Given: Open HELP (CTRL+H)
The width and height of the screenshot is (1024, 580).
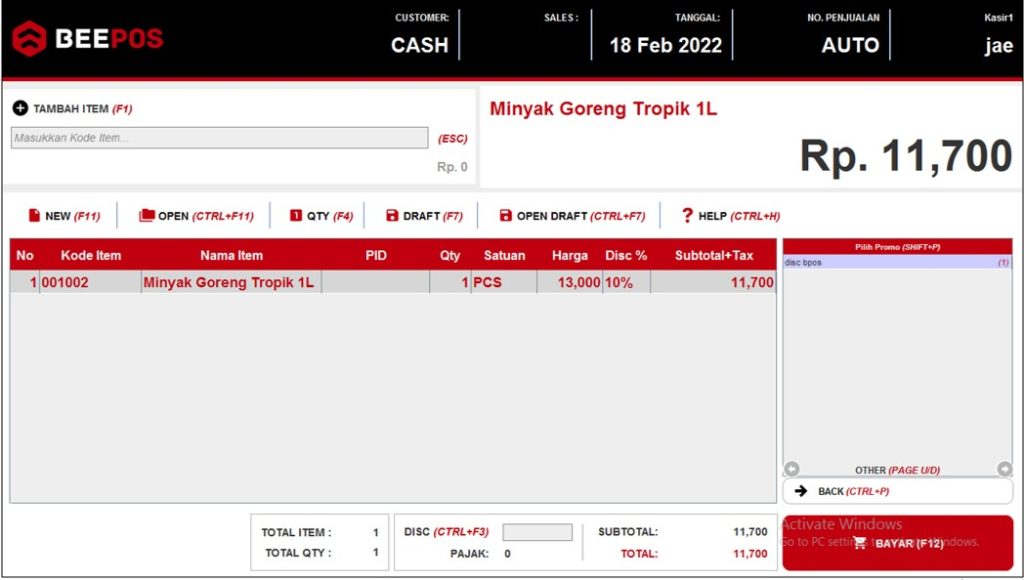Looking at the screenshot, I should click(731, 216).
